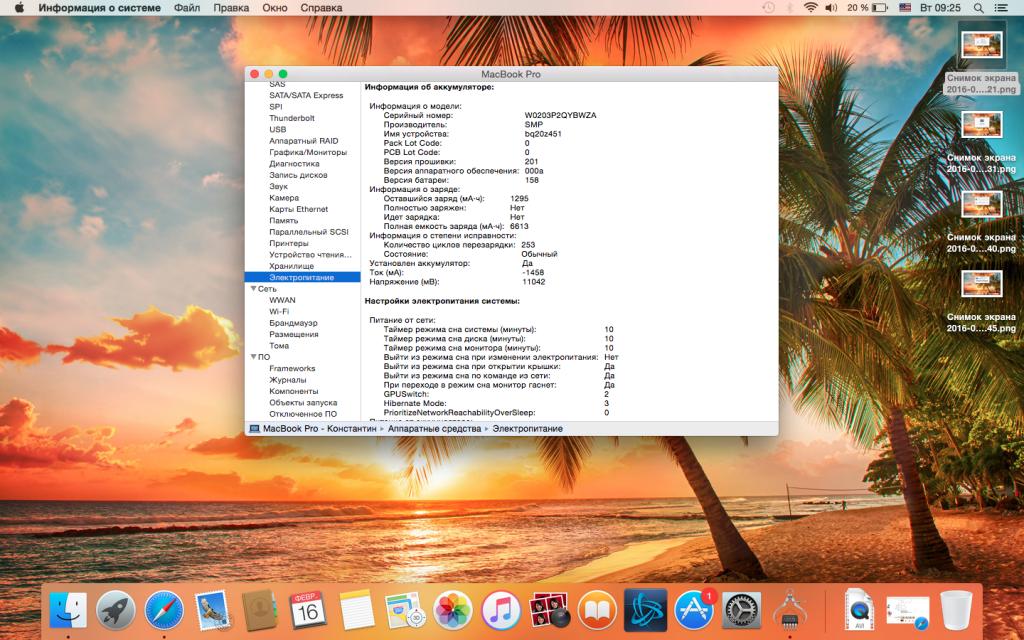Select USB in the sidebar
Image resolution: width=1024 pixels, height=640 pixels.
click(278, 129)
